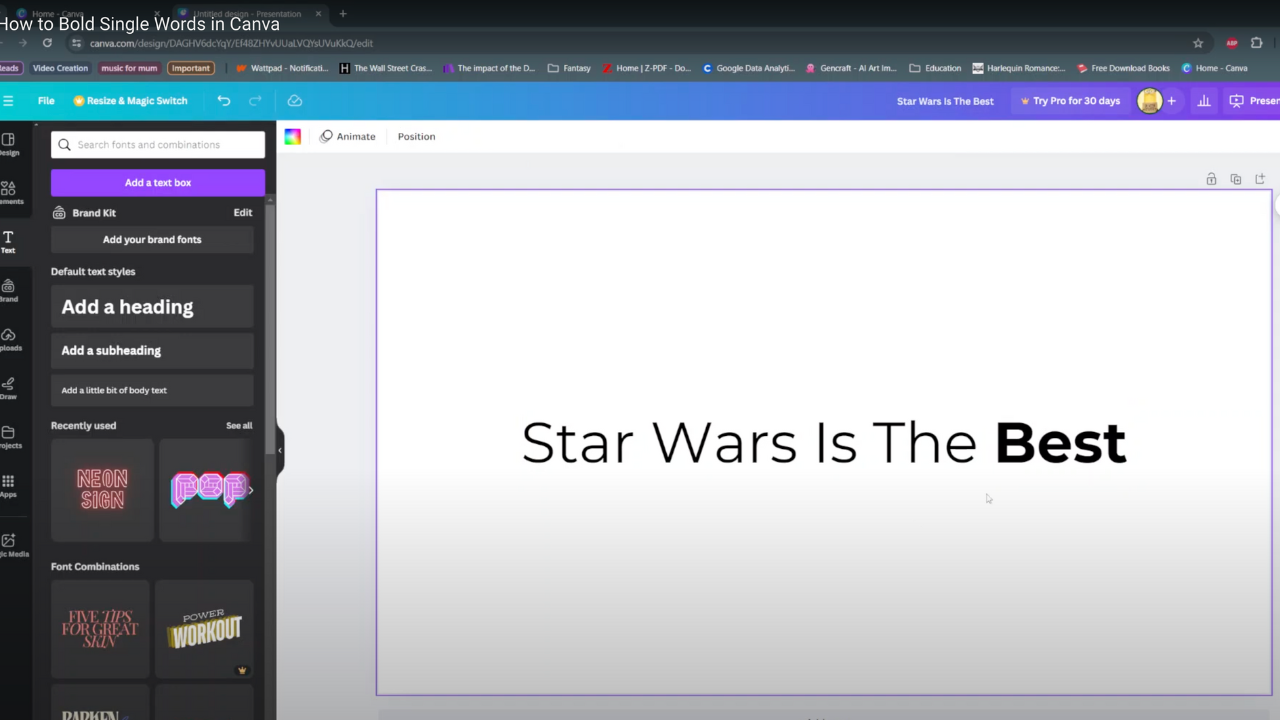Insert Add a little bit of body text
The width and height of the screenshot is (1280, 720).
point(152,391)
